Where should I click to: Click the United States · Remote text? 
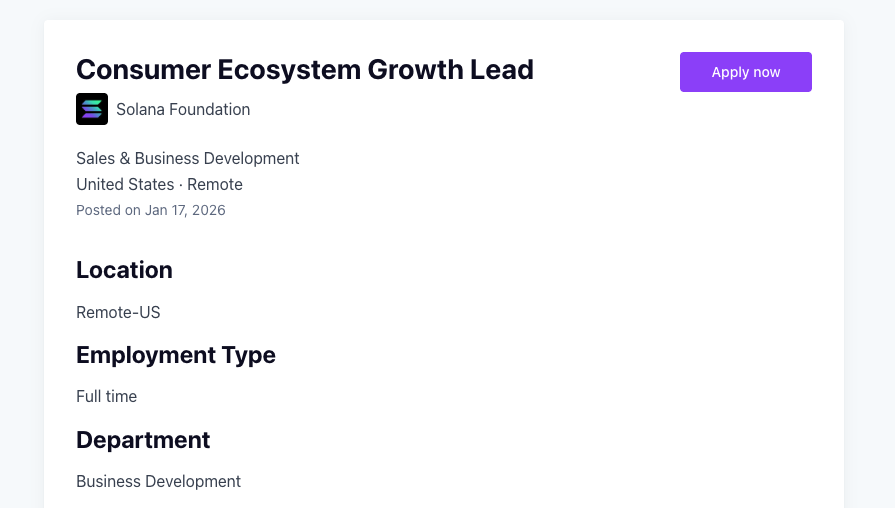click(159, 184)
